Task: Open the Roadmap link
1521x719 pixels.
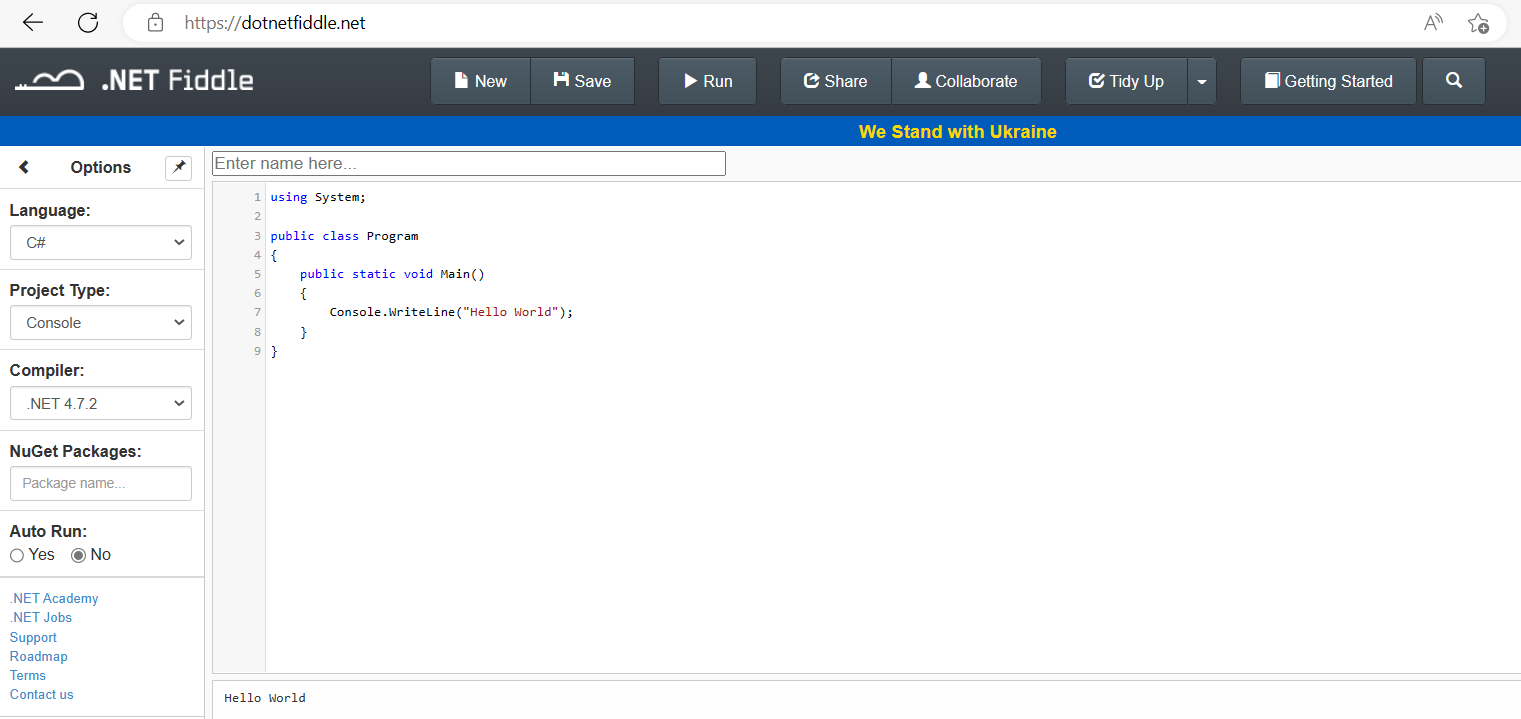Action: click(x=39, y=656)
